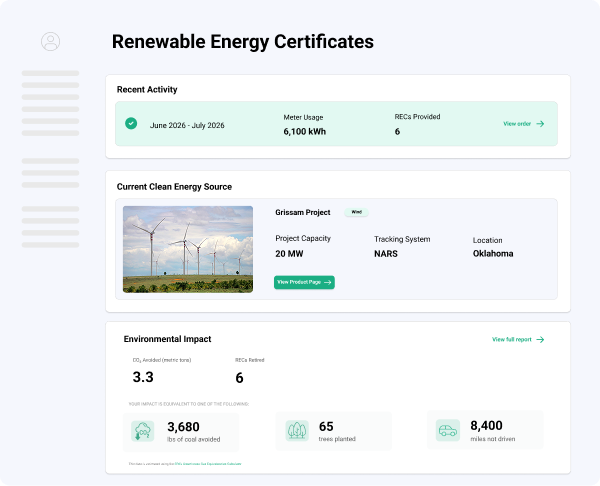The image size is (600, 486).
Task: Click the 20 MW project capacity value
Action: tap(289, 254)
